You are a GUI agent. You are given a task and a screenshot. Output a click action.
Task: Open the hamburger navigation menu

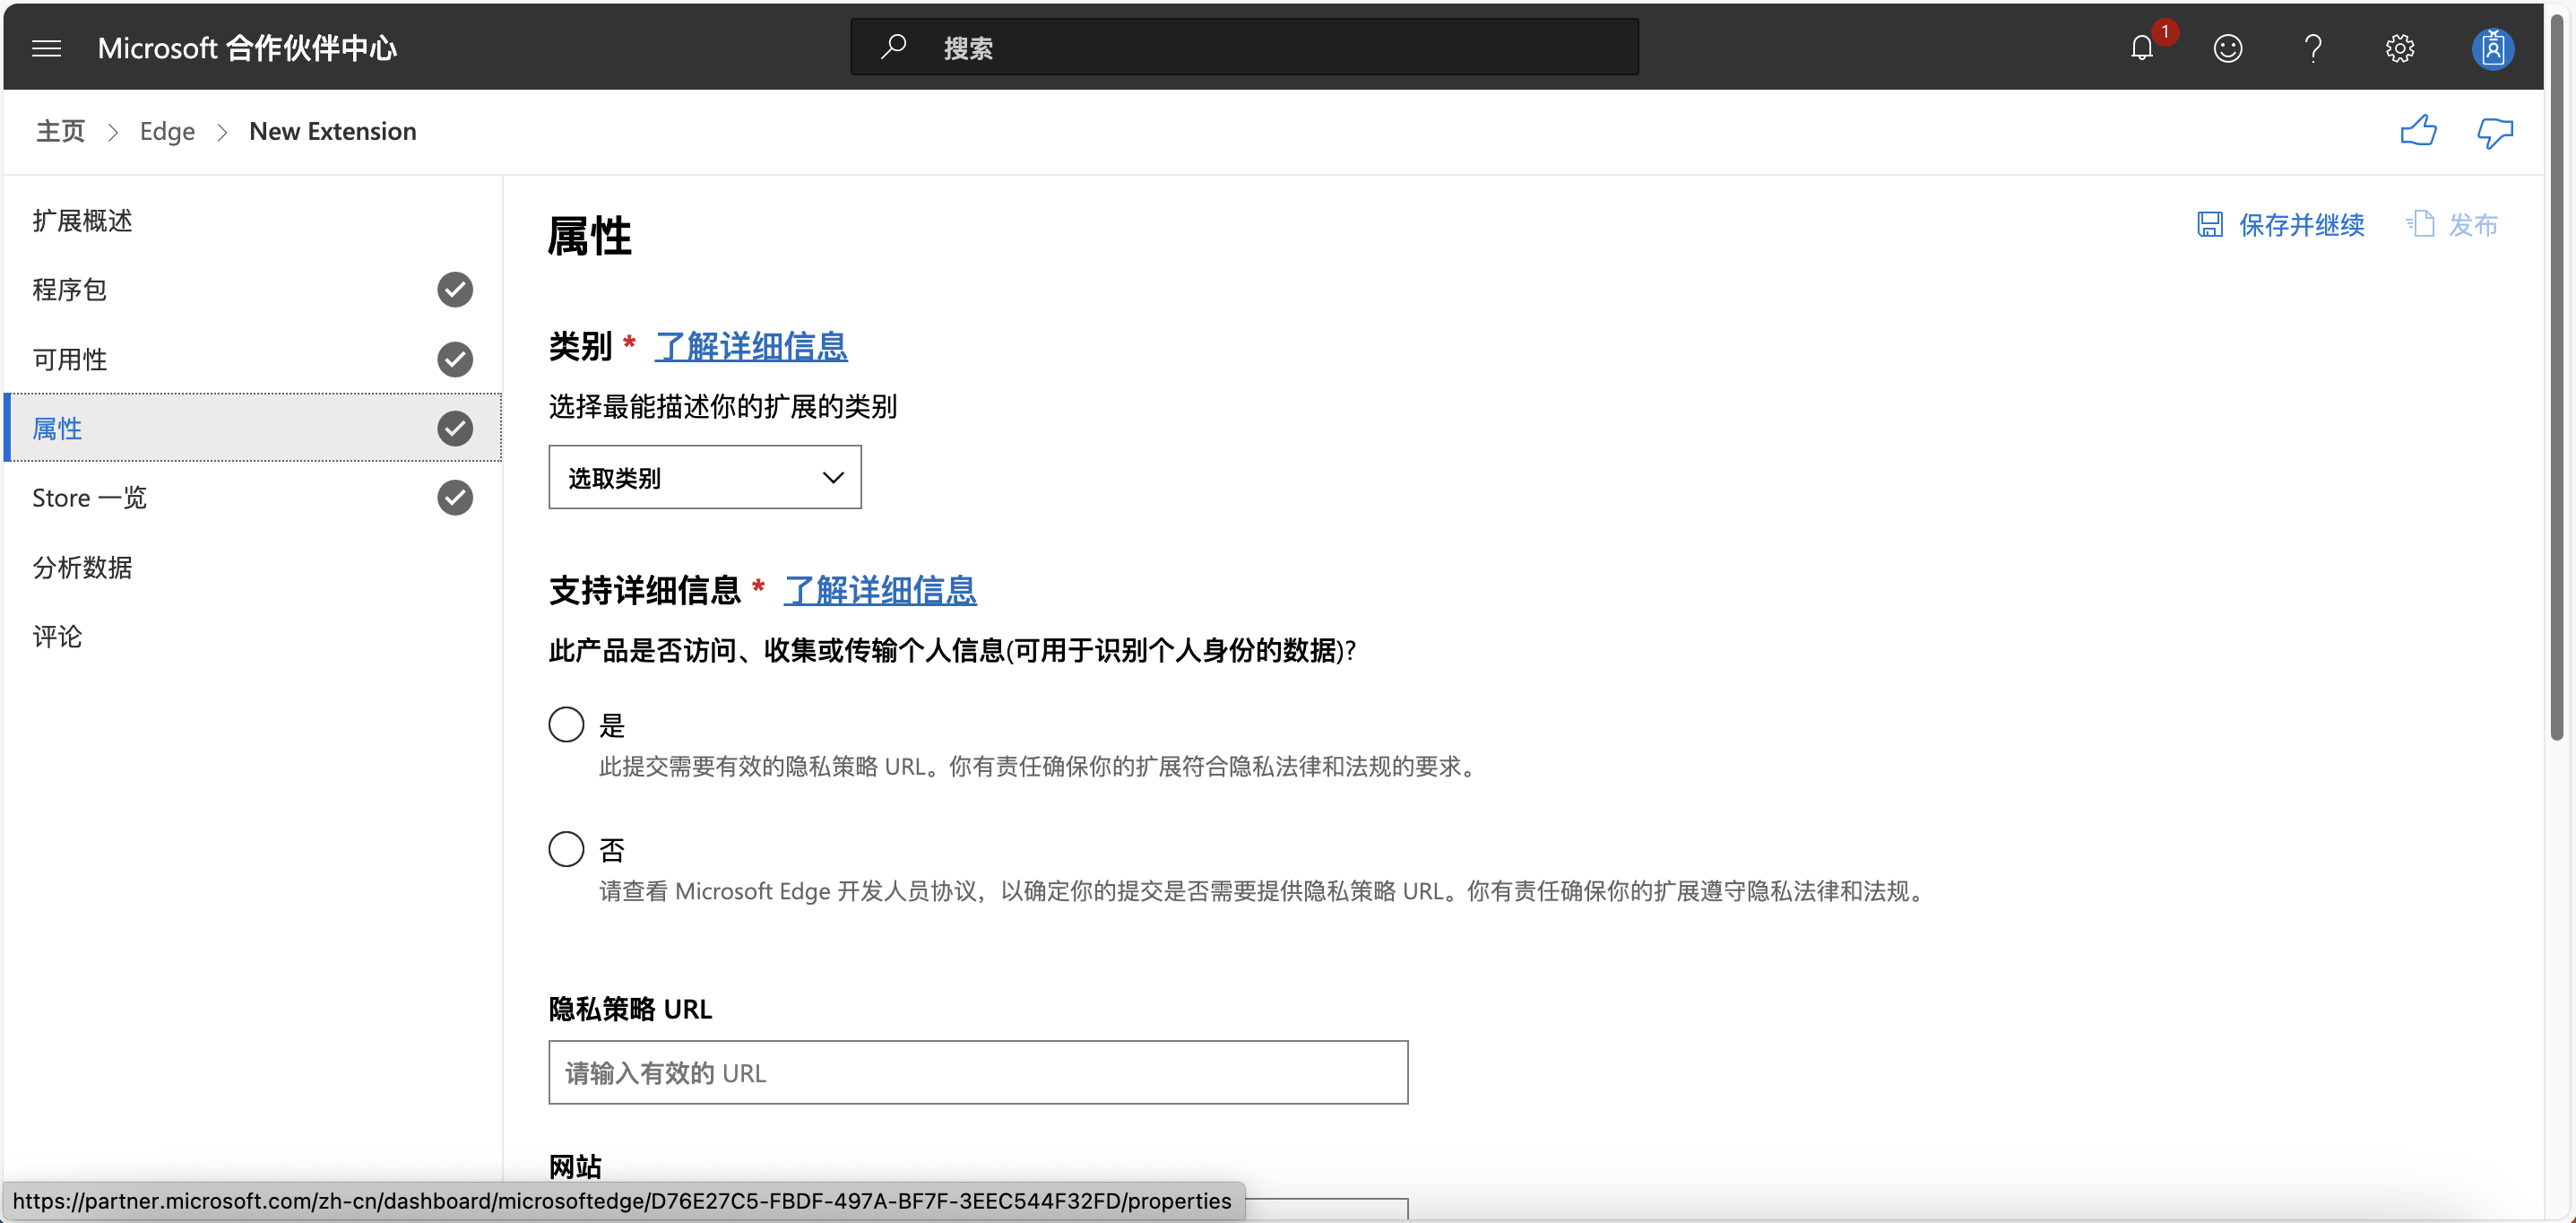[x=46, y=48]
